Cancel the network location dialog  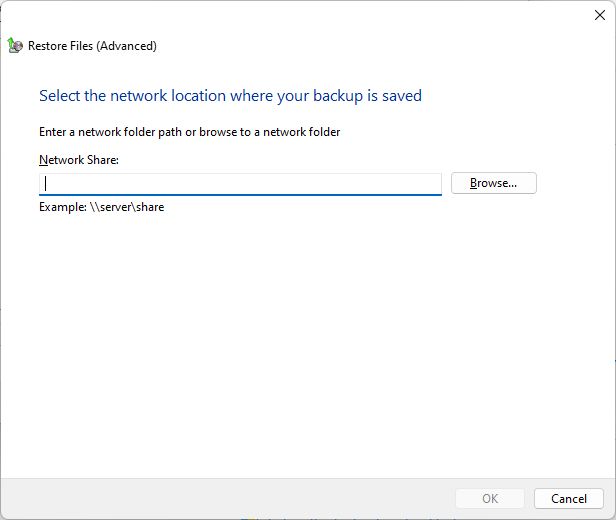[x=568, y=498]
